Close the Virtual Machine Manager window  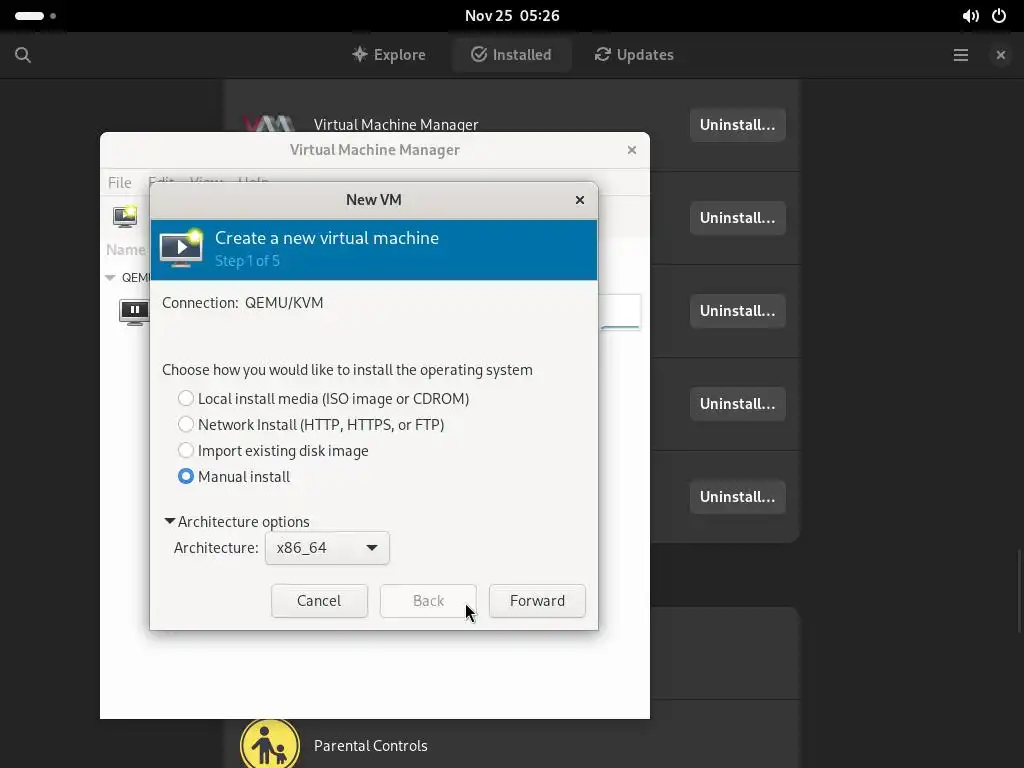pos(632,150)
